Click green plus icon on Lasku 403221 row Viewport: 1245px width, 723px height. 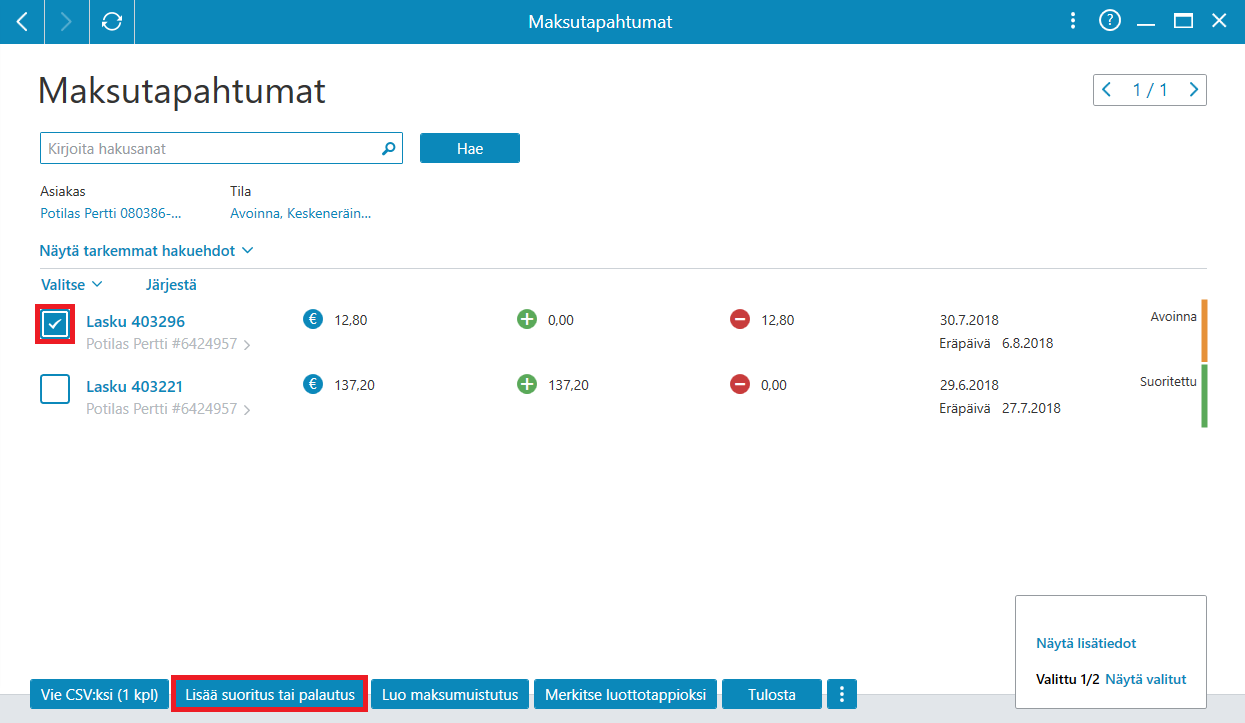pyautogui.click(x=527, y=384)
